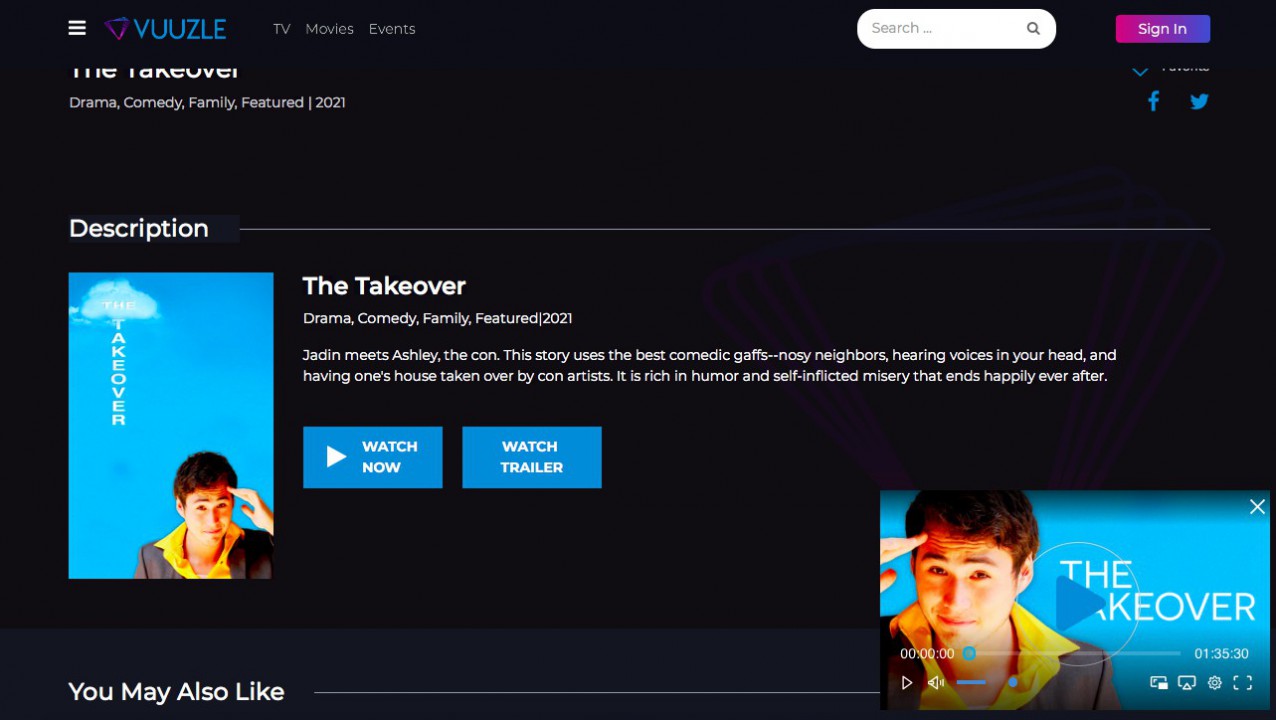The height and width of the screenshot is (720, 1276).
Task: Open the TV menu
Action: (281, 29)
